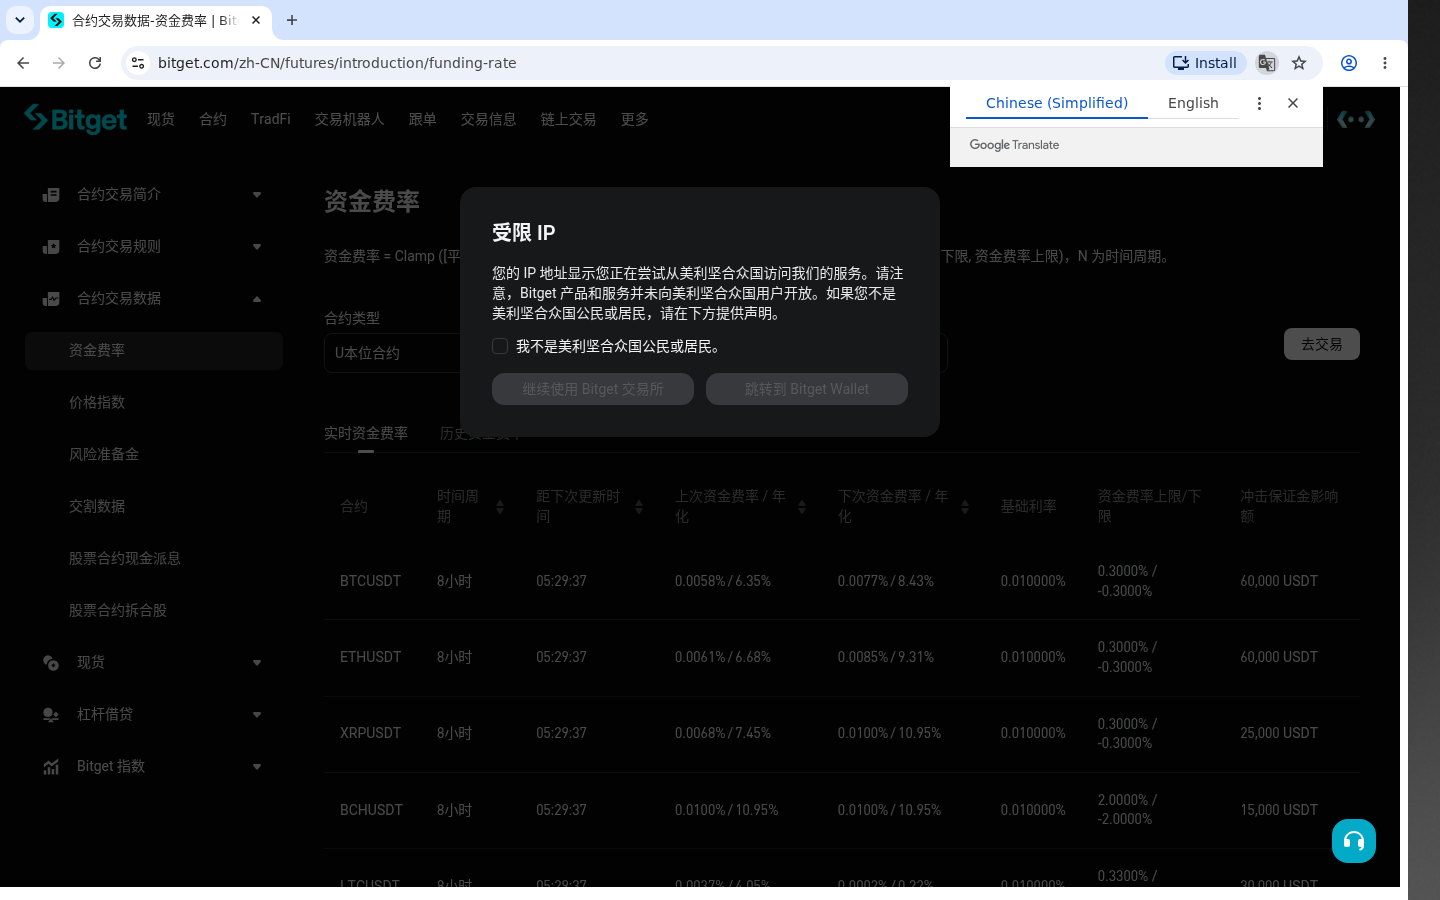The height and width of the screenshot is (900, 1440).
Task: Select 股票合约拆合股 in sidebar
Action: [x=118, y=611]
